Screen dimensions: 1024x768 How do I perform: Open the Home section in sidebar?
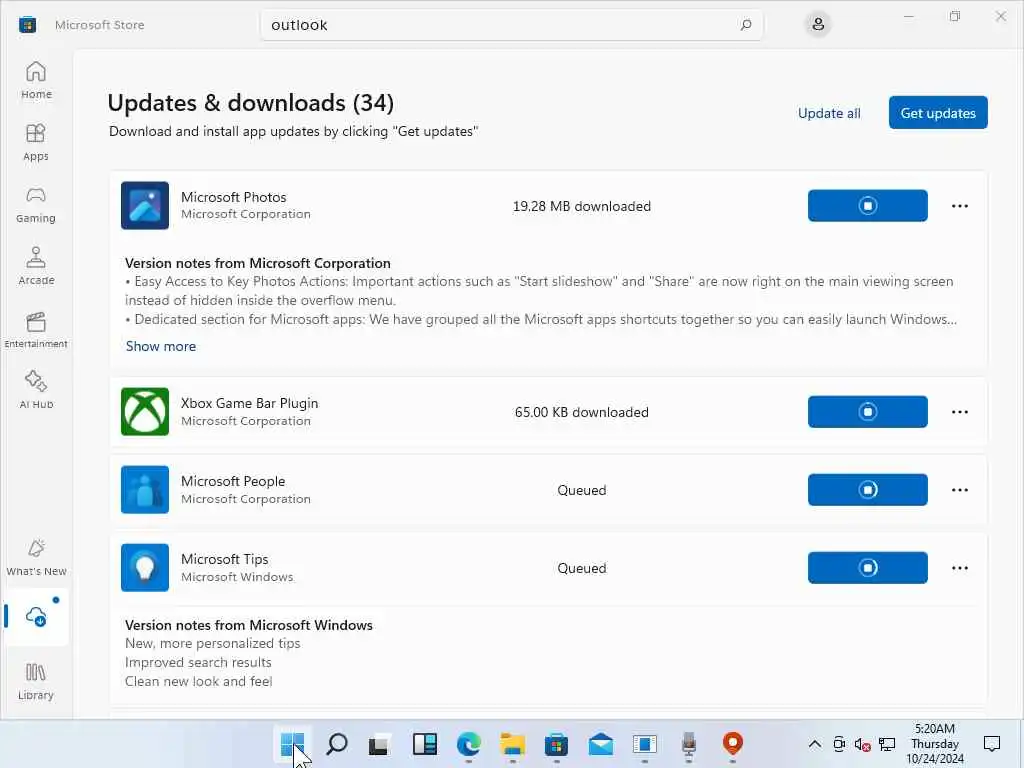[x=36, y=80]
